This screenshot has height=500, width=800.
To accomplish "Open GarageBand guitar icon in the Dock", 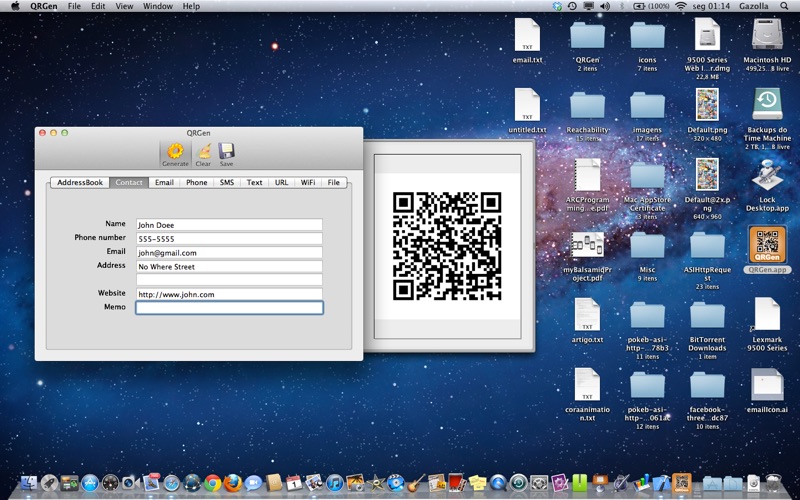I will pos(416,483).
